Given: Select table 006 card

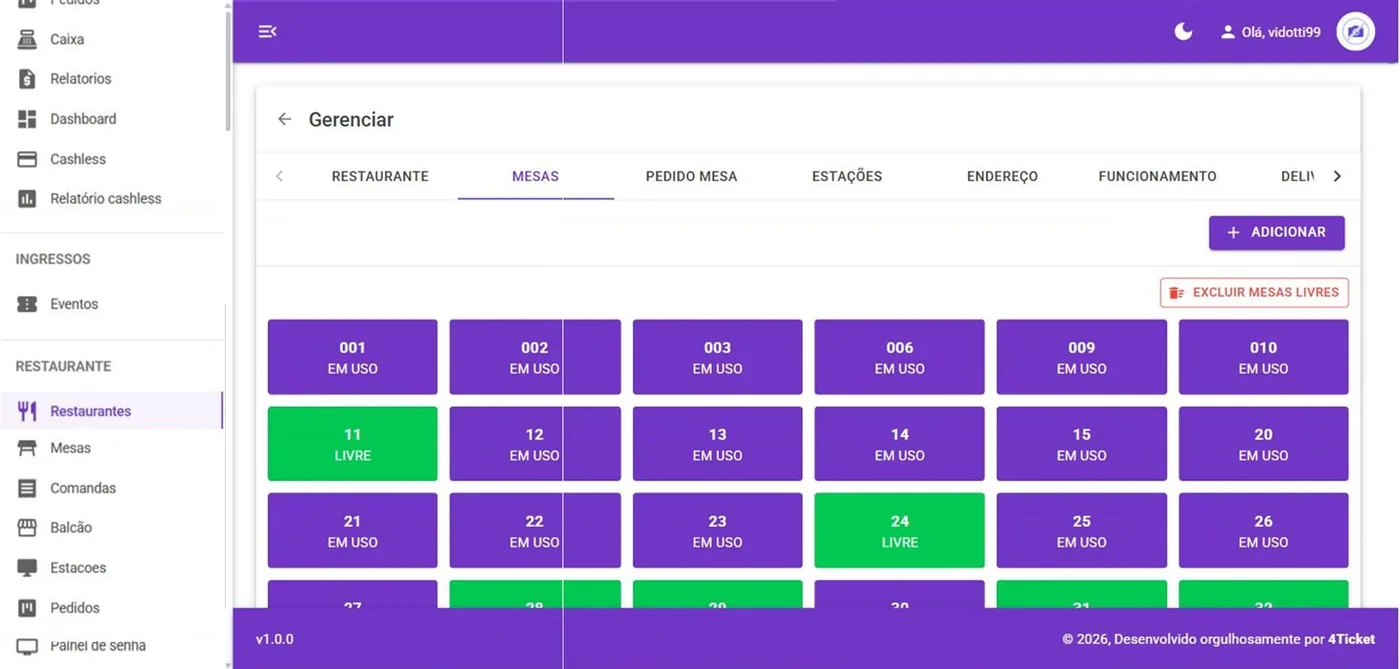Looking at the screenshot, I should point(900,357).
